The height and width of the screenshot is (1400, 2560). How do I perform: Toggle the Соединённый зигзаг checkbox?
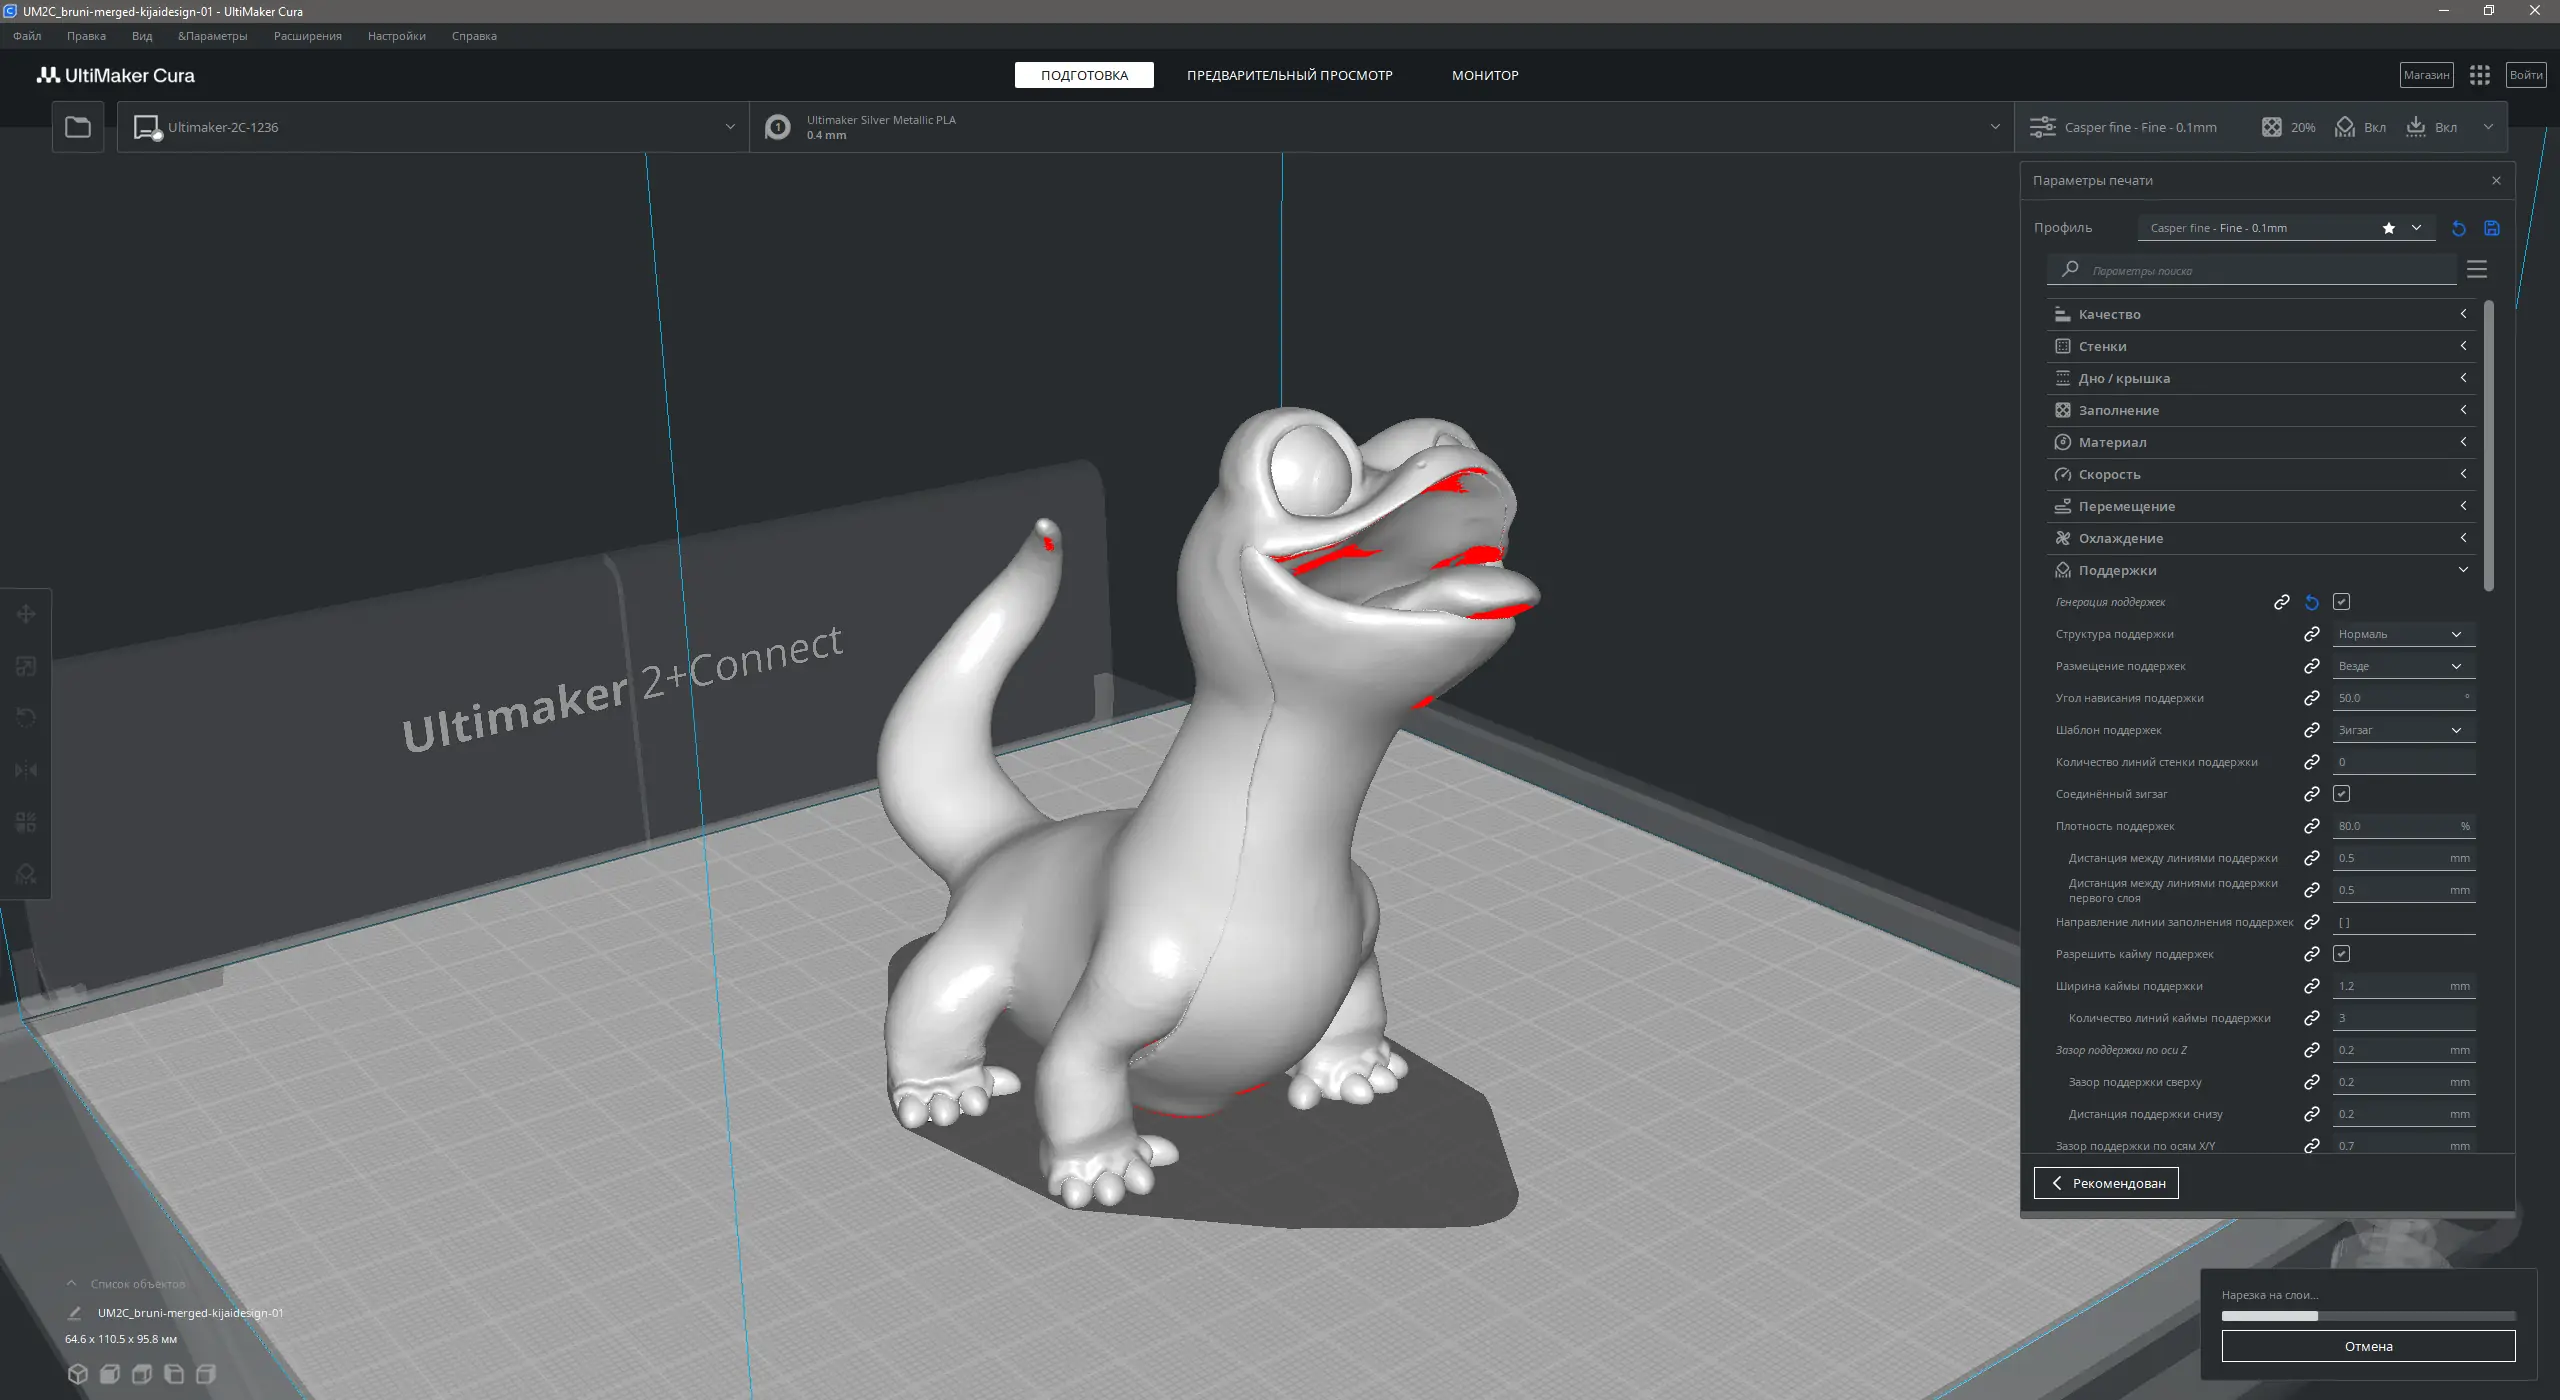(2341, 794)
